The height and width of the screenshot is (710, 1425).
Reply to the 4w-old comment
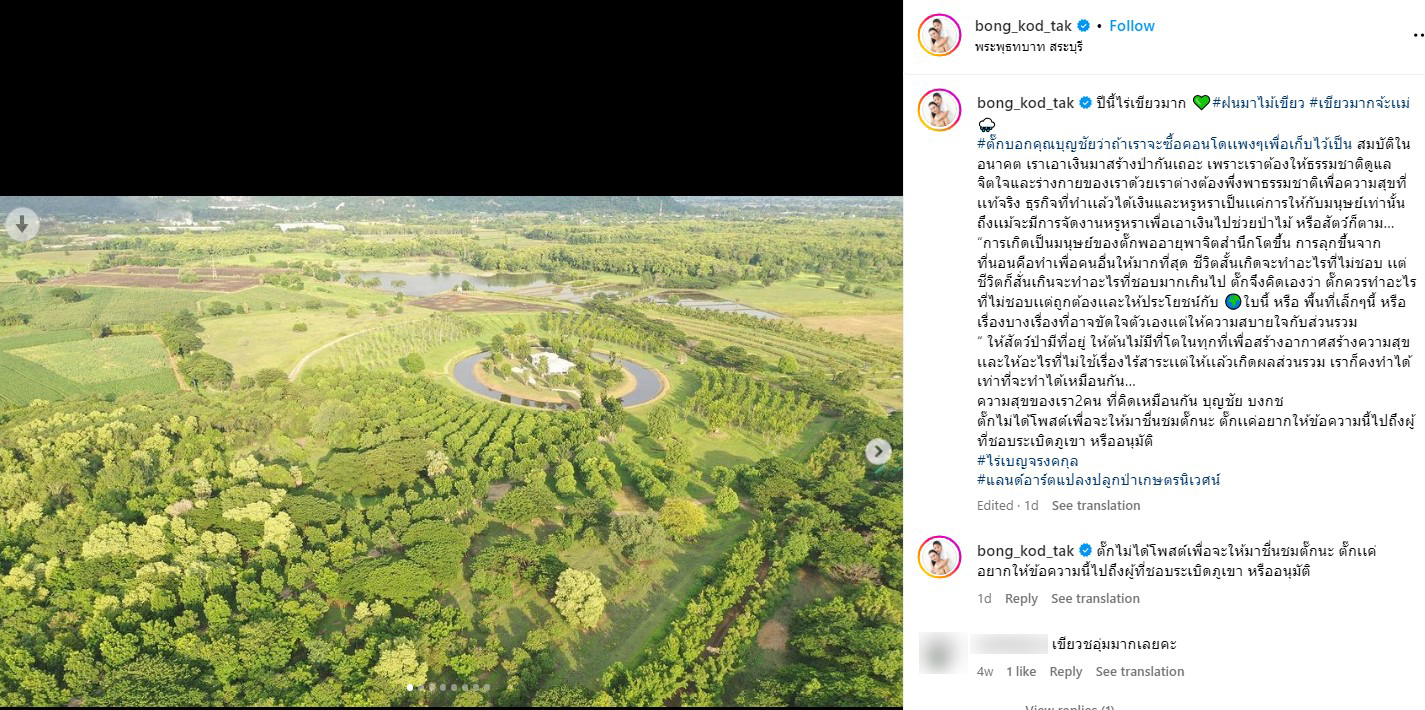click(1066, 672)
